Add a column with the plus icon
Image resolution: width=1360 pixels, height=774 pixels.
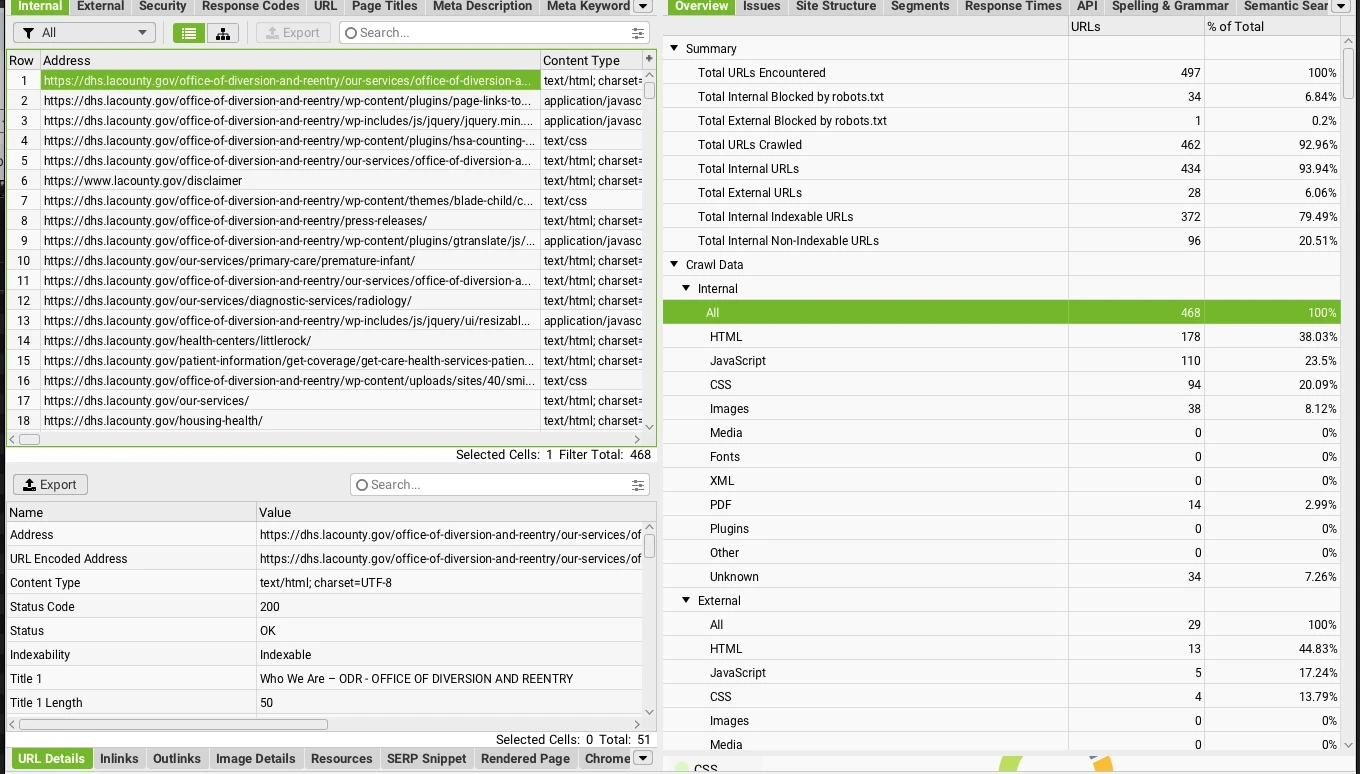pyautogui.click(x=649, y=59)
